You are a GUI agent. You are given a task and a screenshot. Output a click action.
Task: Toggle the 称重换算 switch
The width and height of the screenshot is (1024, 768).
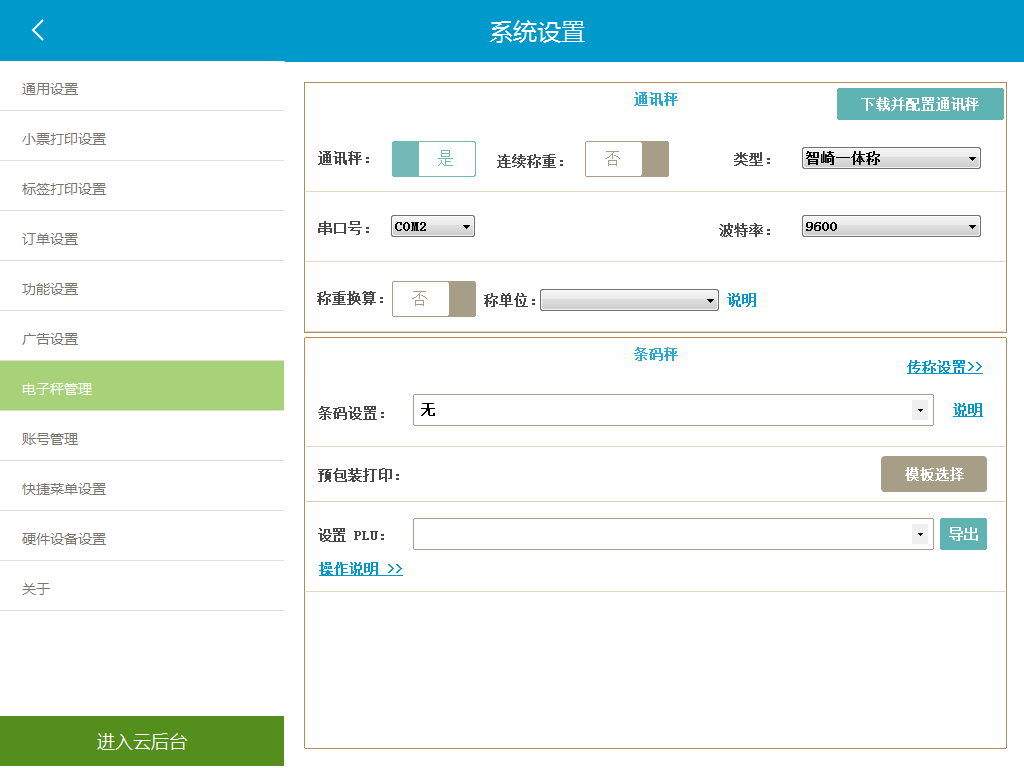pyautogui.click(x=433, y=299)
